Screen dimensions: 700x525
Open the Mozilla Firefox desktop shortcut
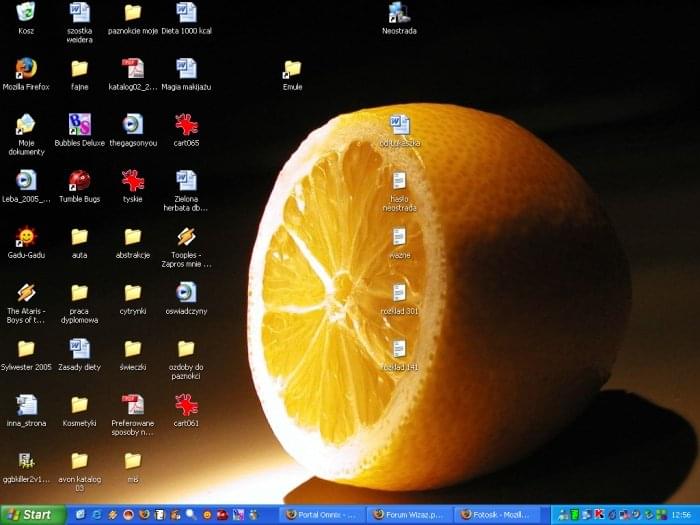26,69
